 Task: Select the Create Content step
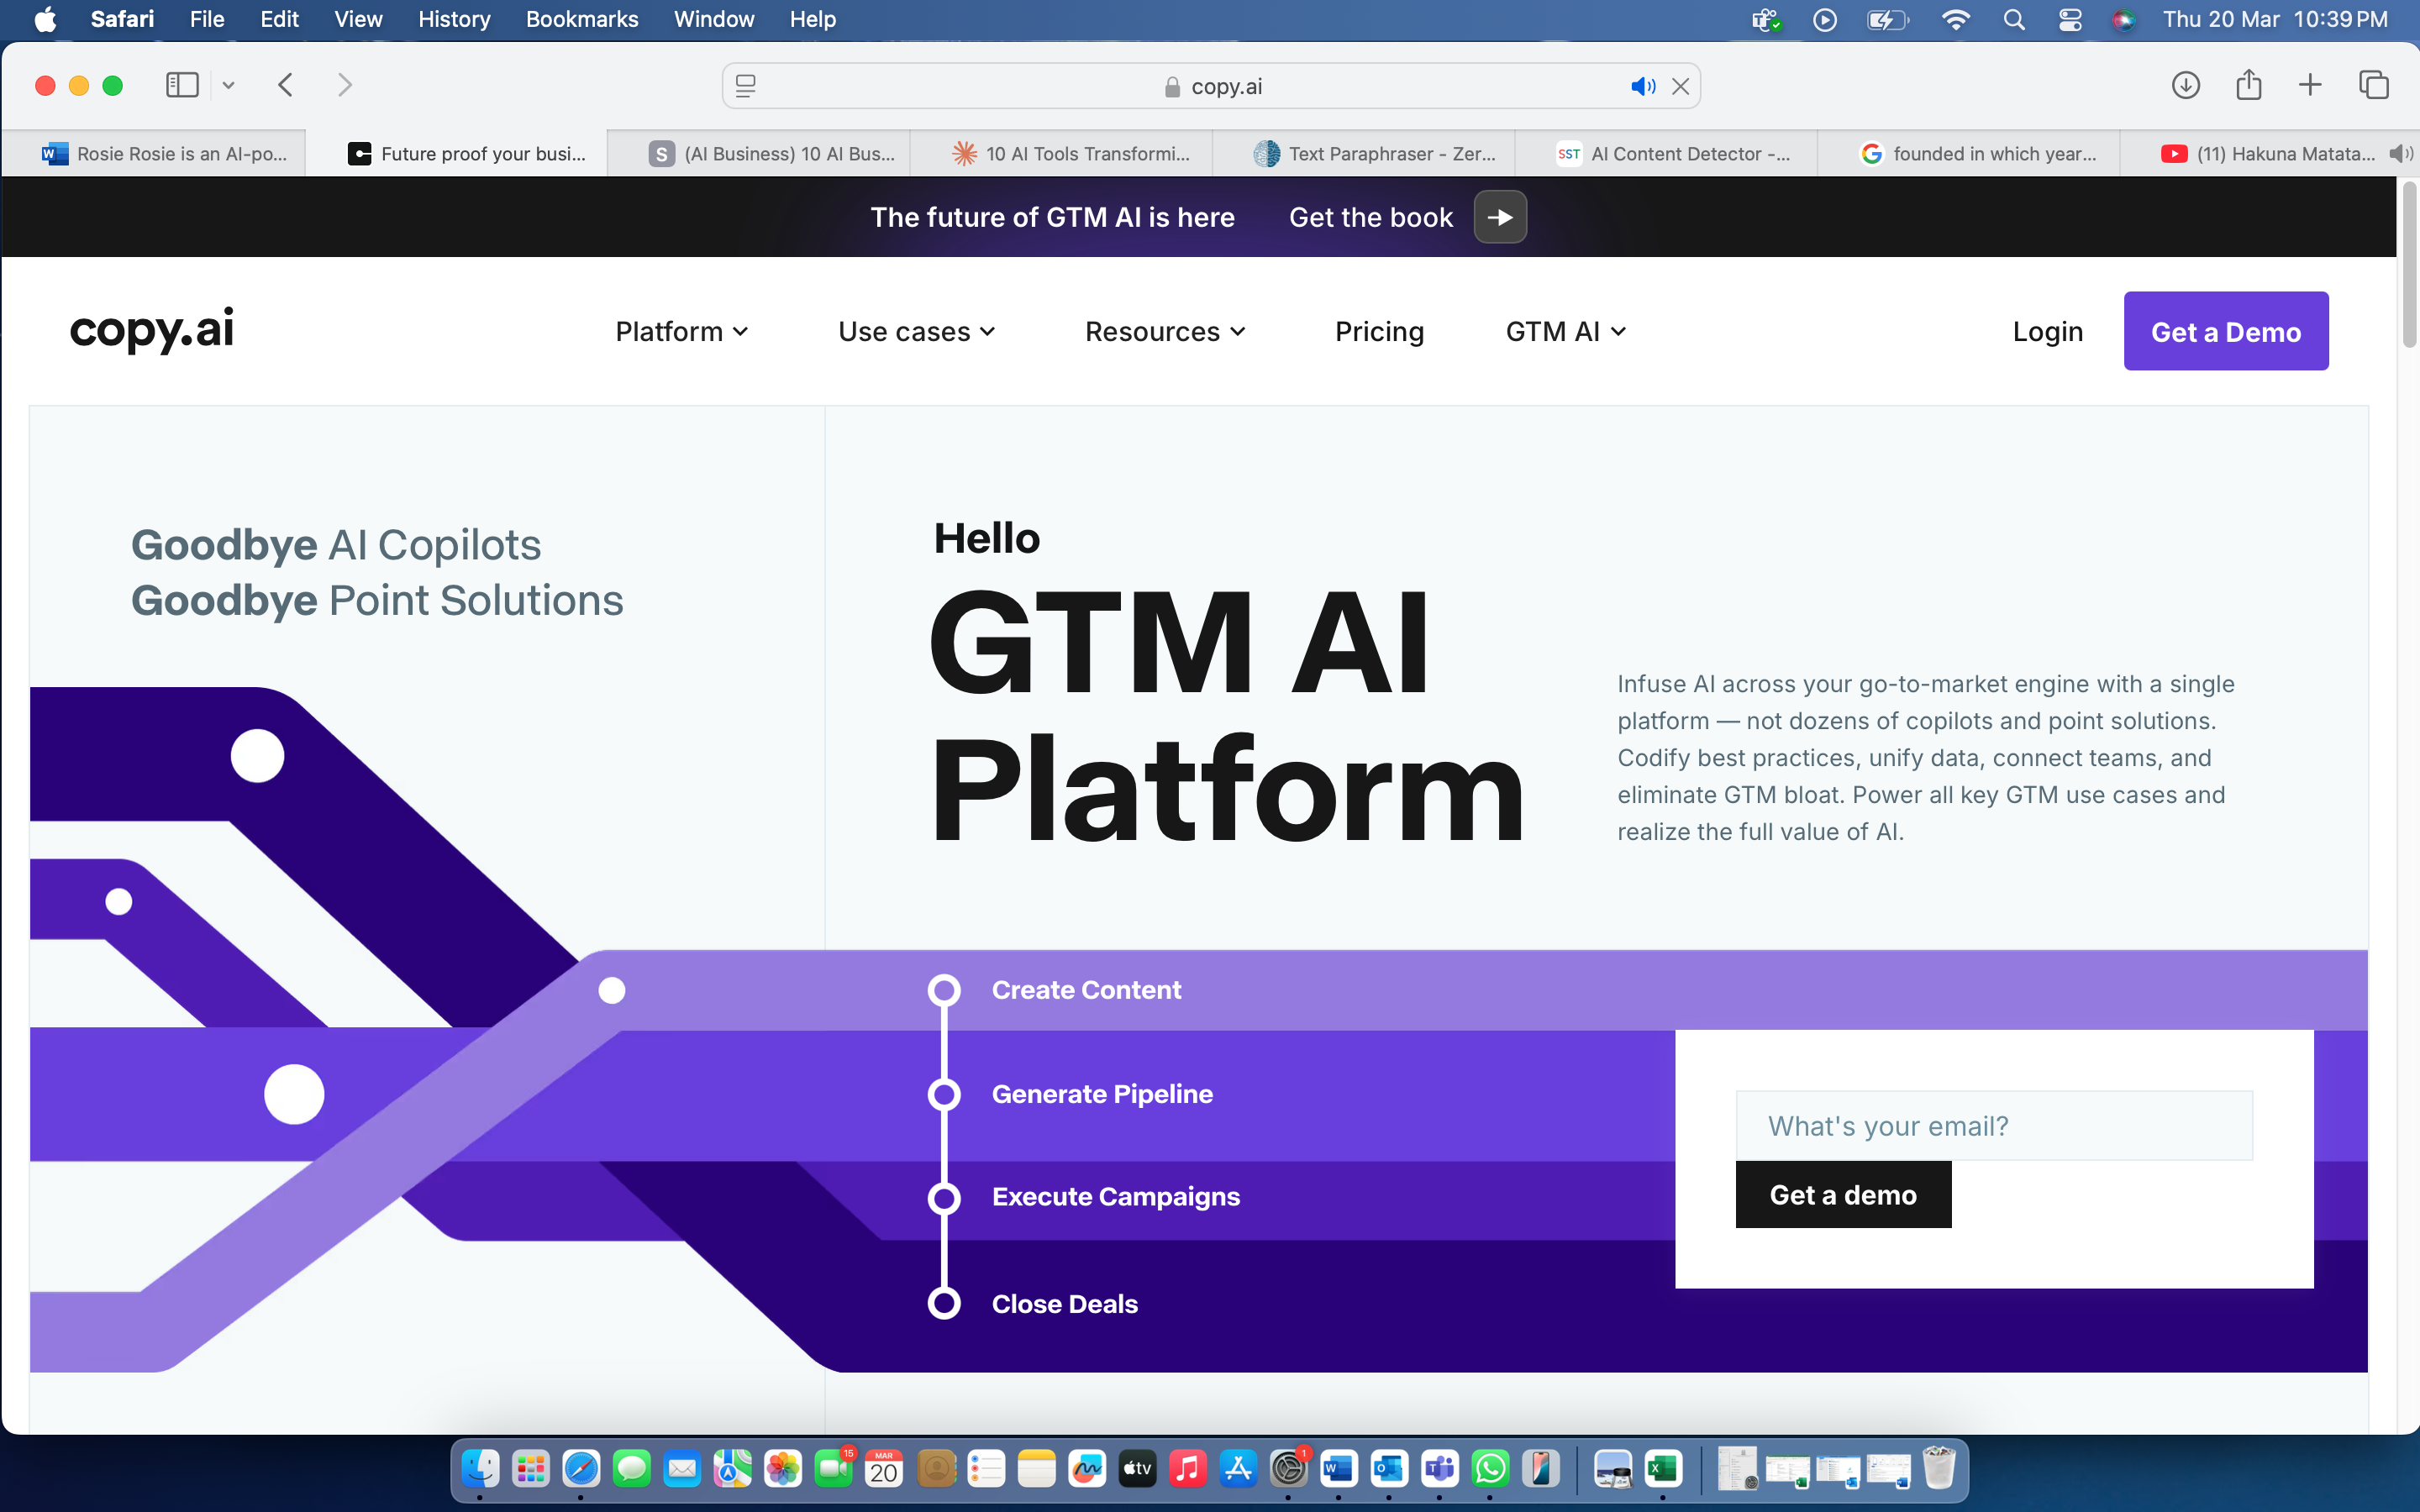click(1086, 990)
